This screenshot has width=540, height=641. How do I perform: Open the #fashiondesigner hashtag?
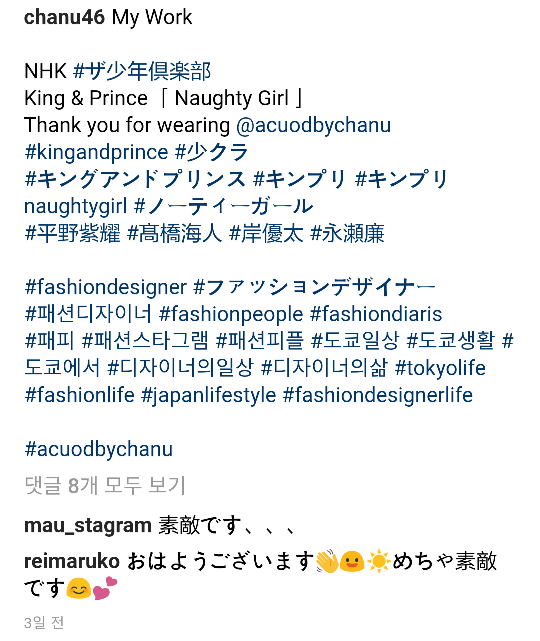click(105, 287)
